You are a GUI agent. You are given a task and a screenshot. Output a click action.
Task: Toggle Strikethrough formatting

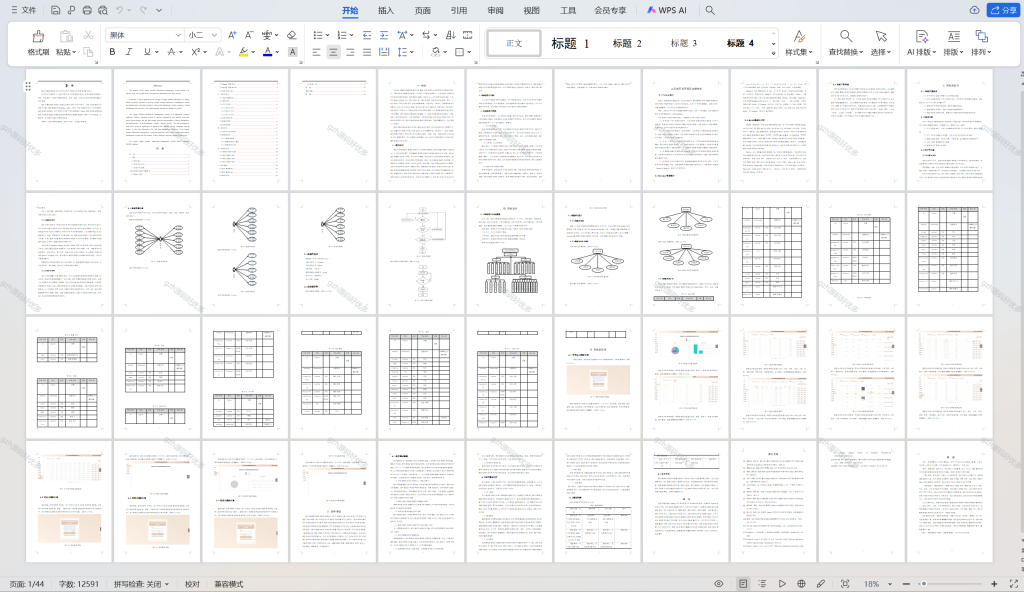click(x=171, y=52)
